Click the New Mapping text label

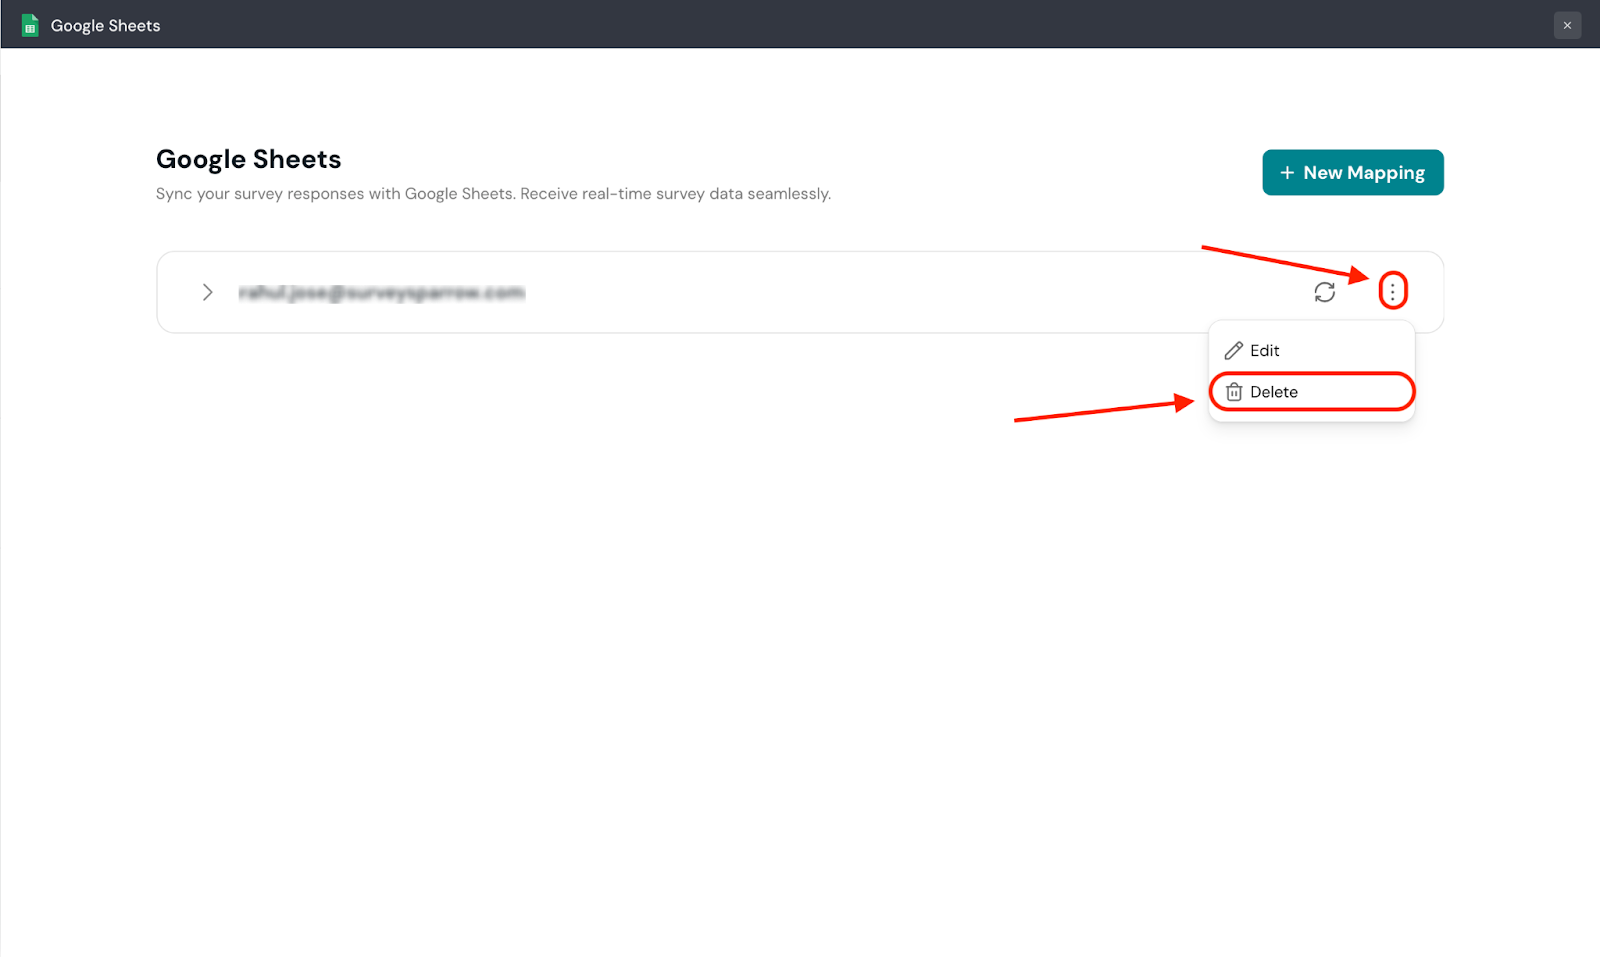pyautogui.click(x=1364, y=173)
